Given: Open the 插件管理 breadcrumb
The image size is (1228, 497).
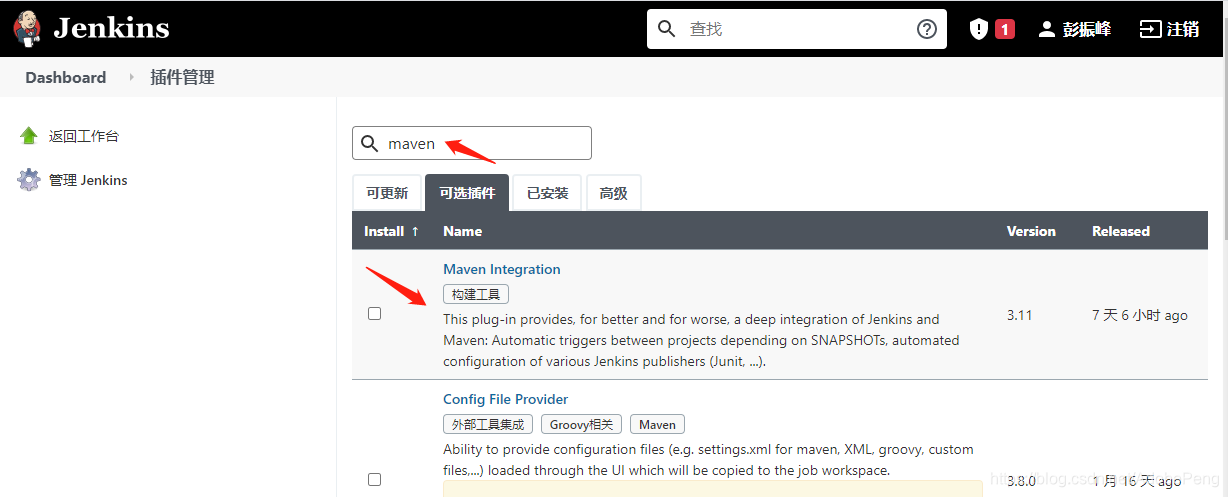Looking at the screenshot, I should coord(182,77).
